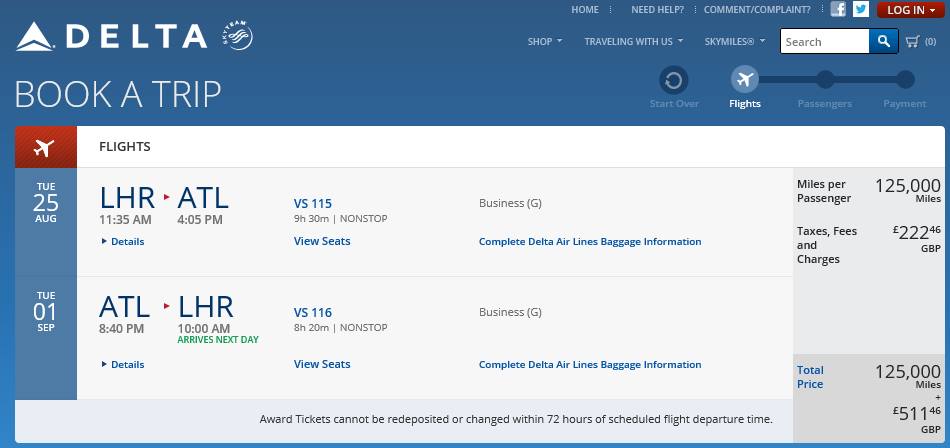Open the Need Help? menu link

[657, 10]
